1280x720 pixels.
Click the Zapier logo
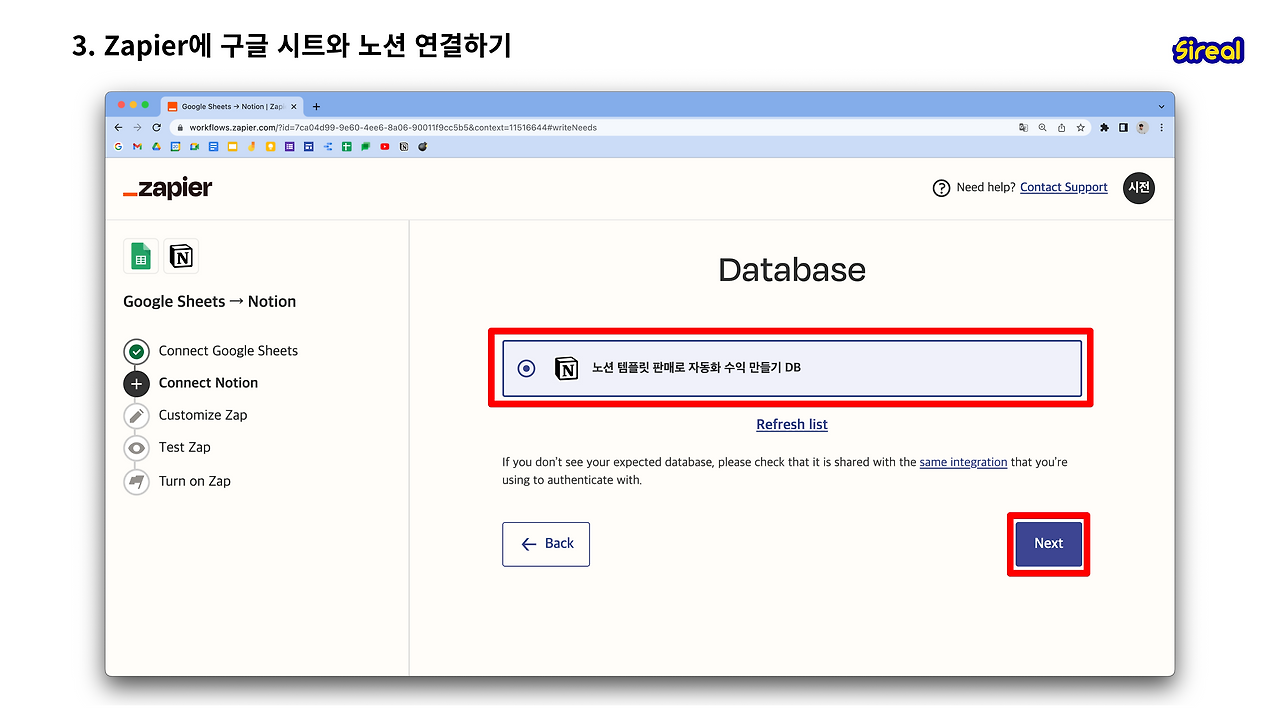[x=168, y=188]
